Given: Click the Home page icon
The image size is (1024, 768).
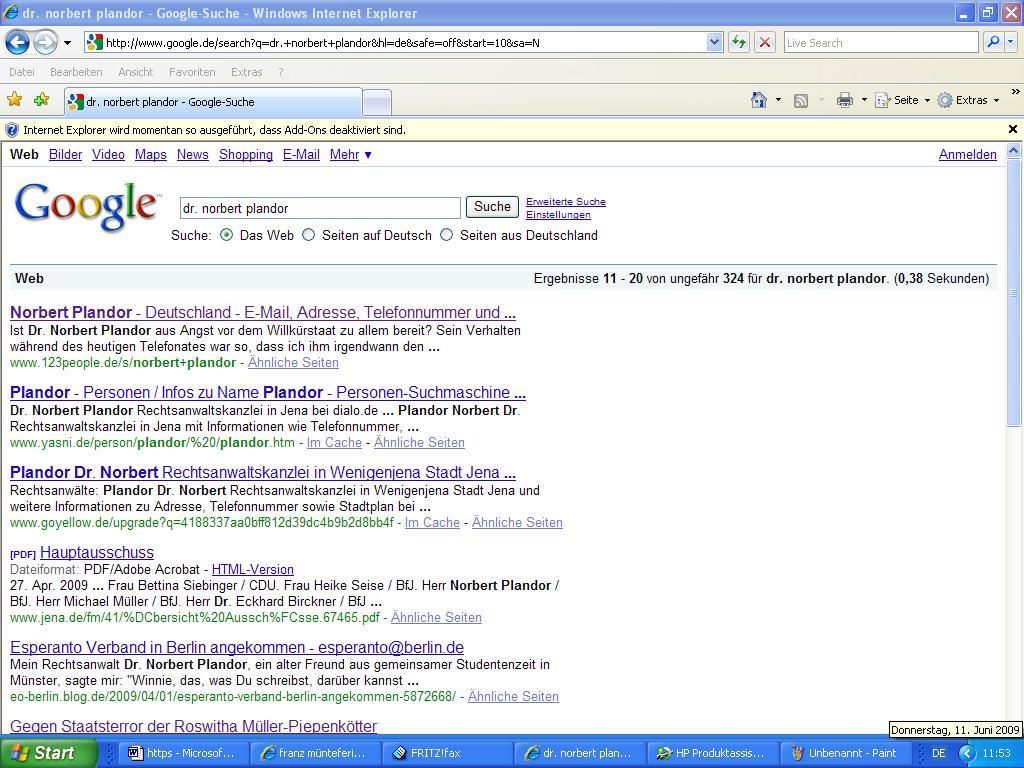Looking at the screenshot, I should [x=758, y=100].
